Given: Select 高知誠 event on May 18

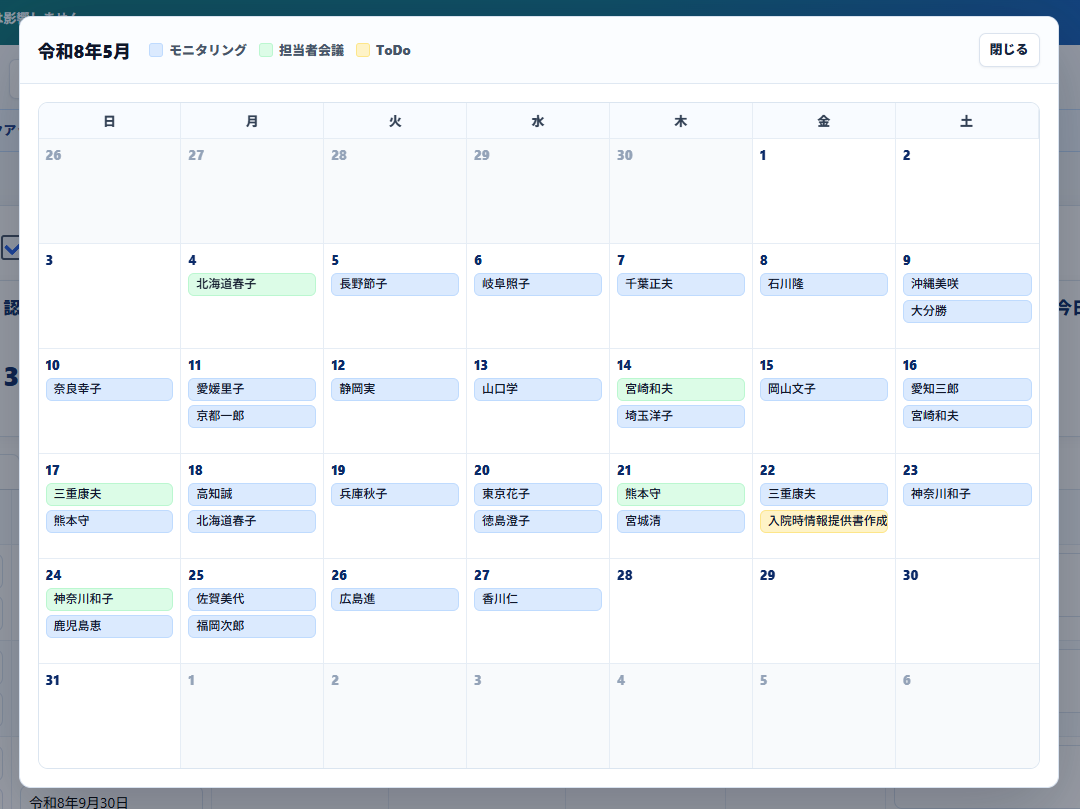Looking at the screenshot, I should 252,494.
